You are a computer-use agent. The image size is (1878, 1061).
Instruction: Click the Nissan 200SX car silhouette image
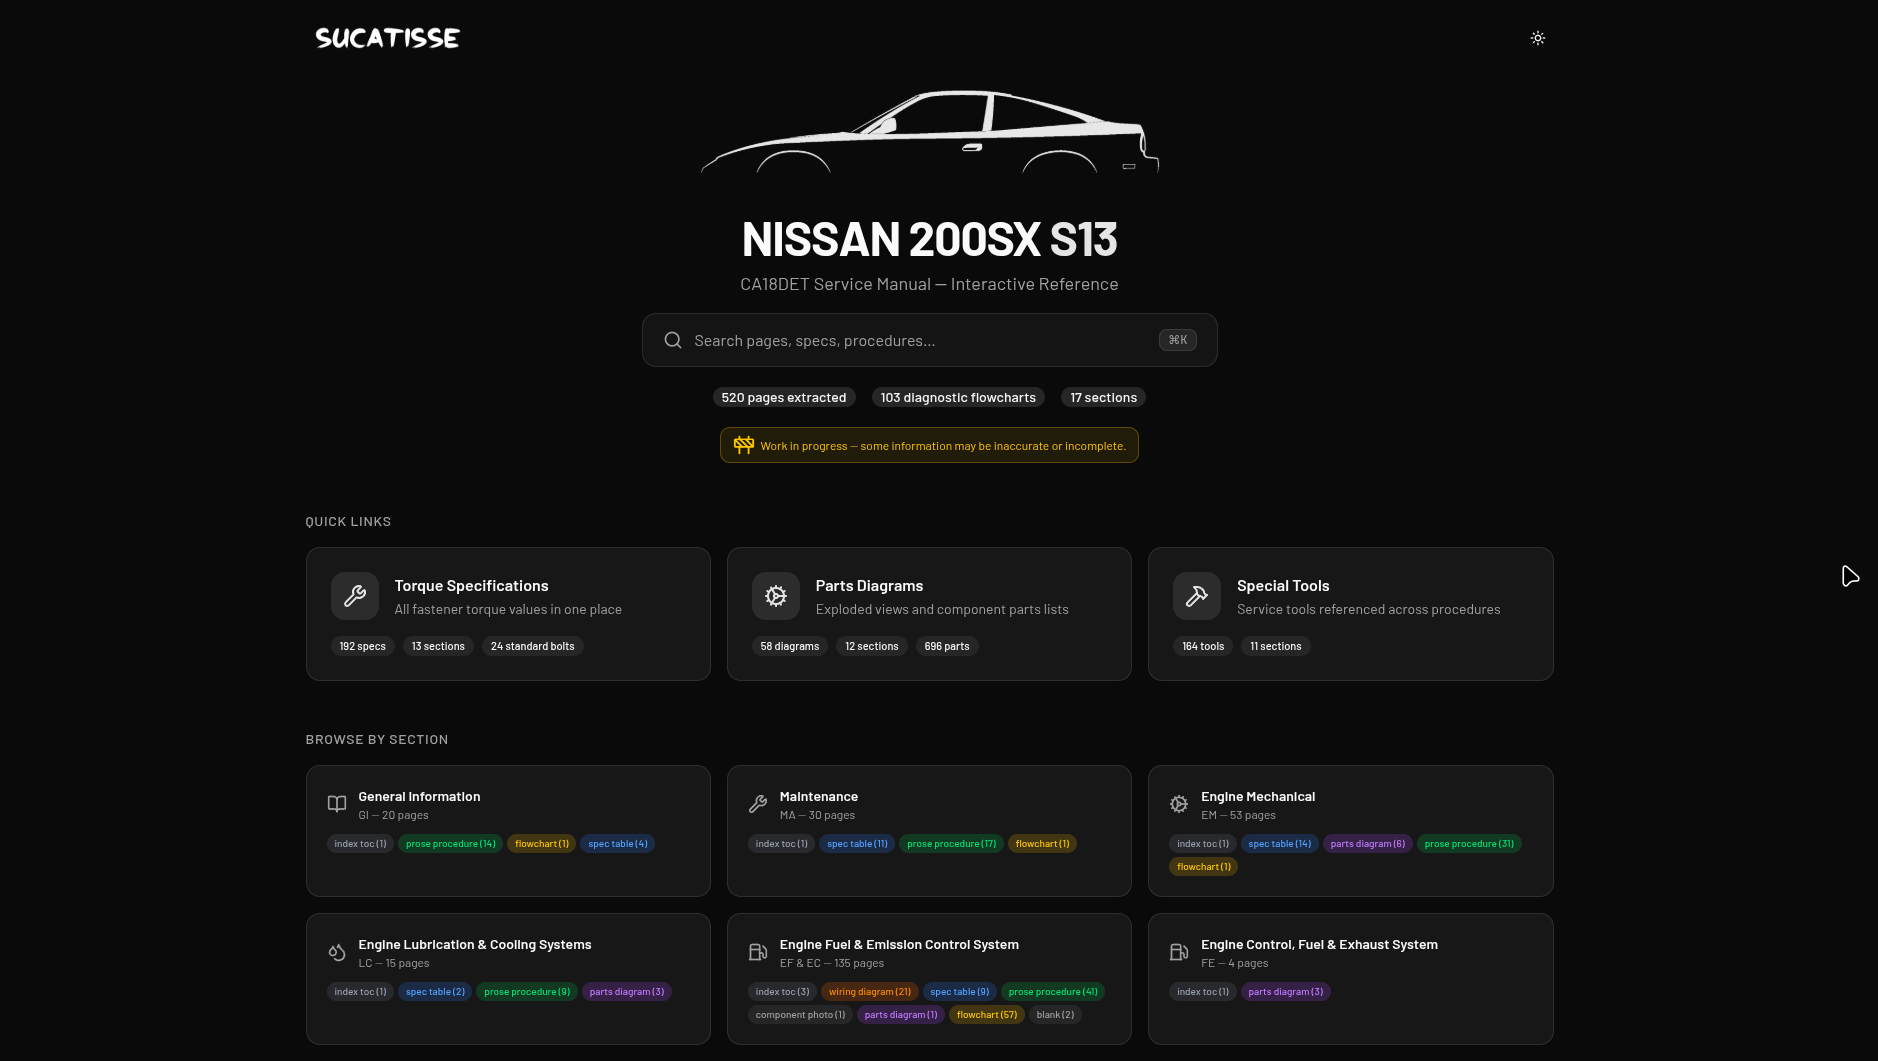(930, 132)
